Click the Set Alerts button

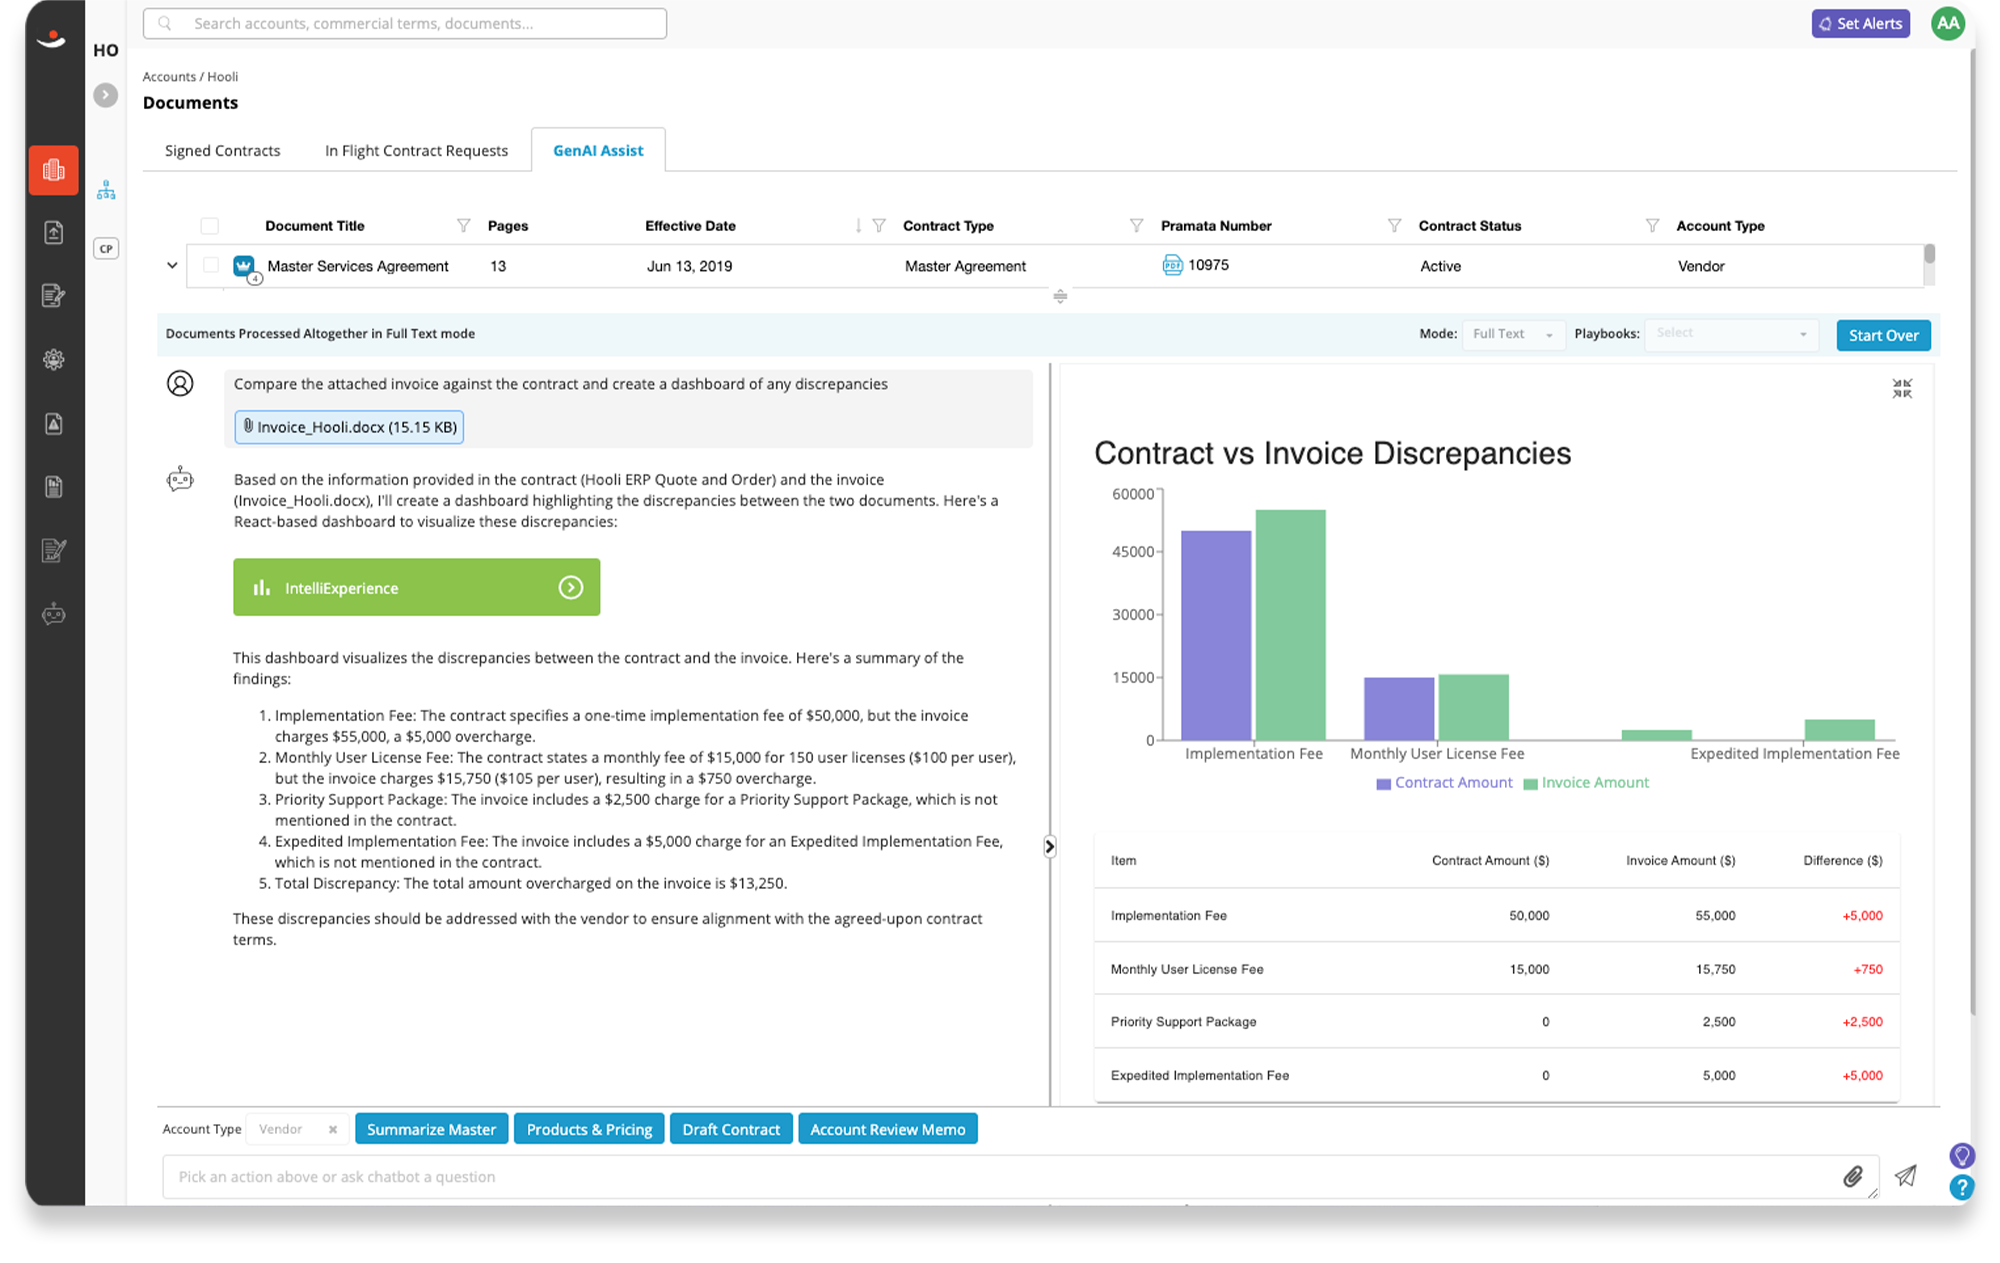click(1860, 23)
